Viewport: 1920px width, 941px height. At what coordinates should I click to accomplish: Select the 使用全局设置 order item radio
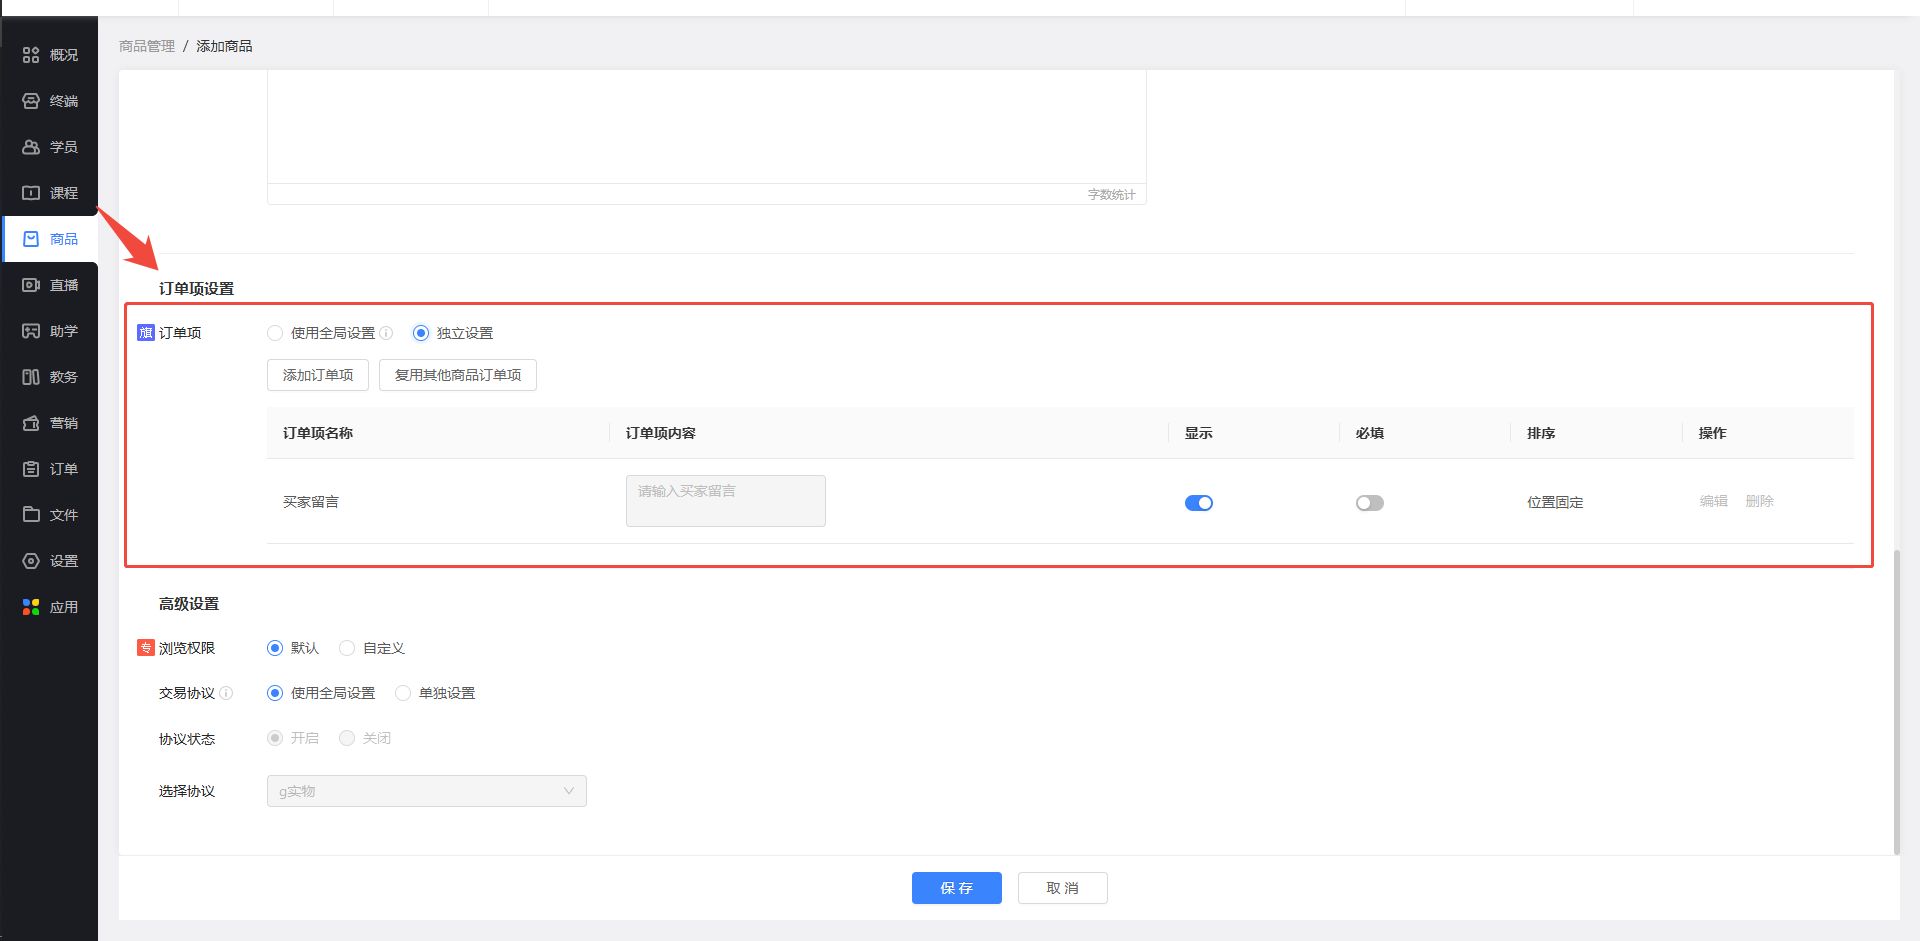[275, 333]
